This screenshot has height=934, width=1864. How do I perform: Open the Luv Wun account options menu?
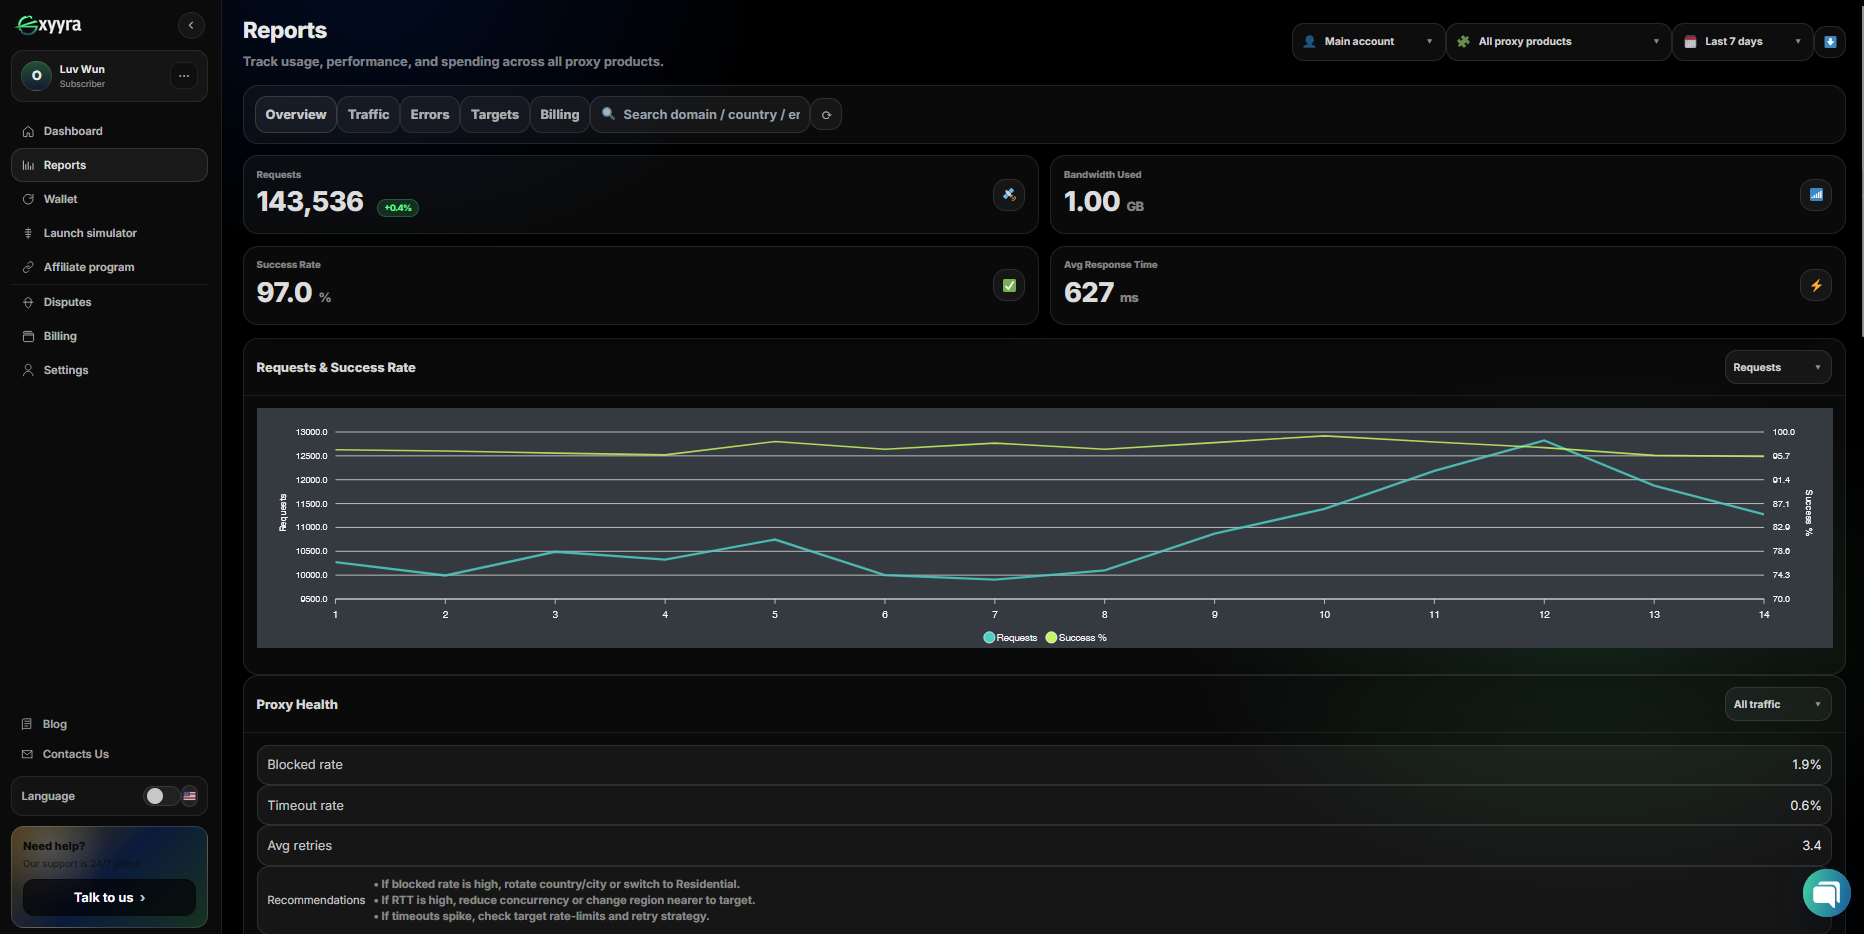tap(184, 76)
